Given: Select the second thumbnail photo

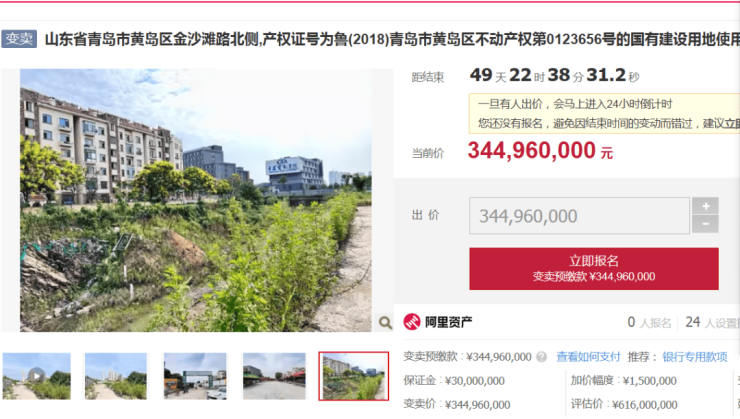Looking at the screenshot, I should point(116,376).
